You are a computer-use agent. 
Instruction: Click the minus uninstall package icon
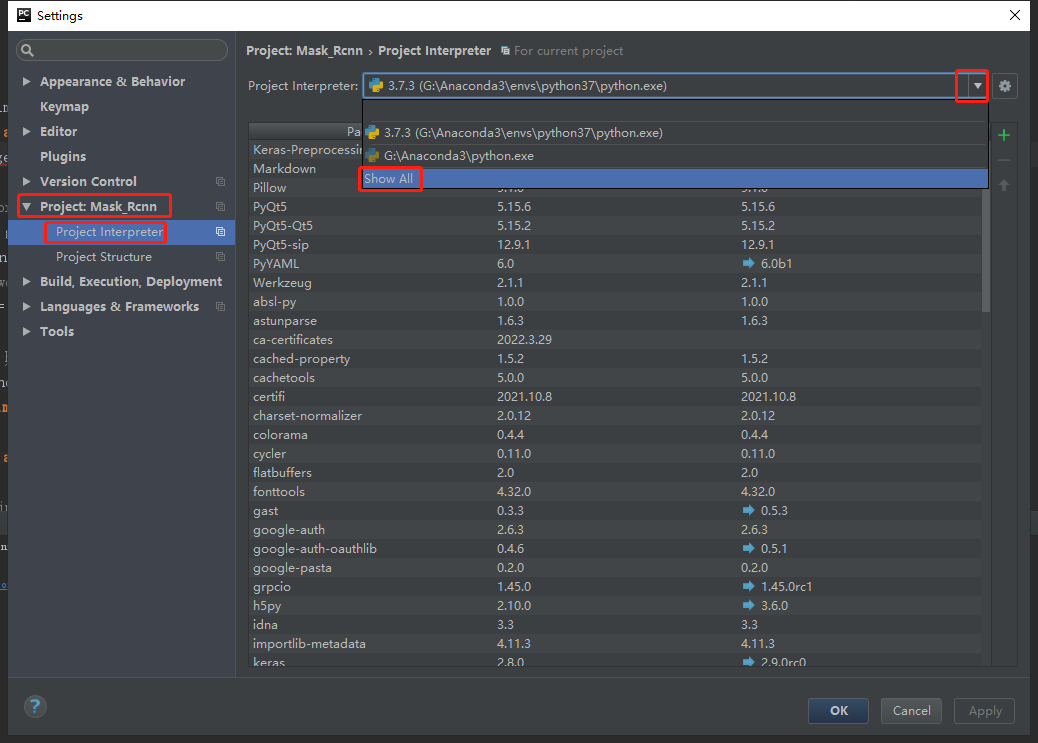pos(1004,160)
